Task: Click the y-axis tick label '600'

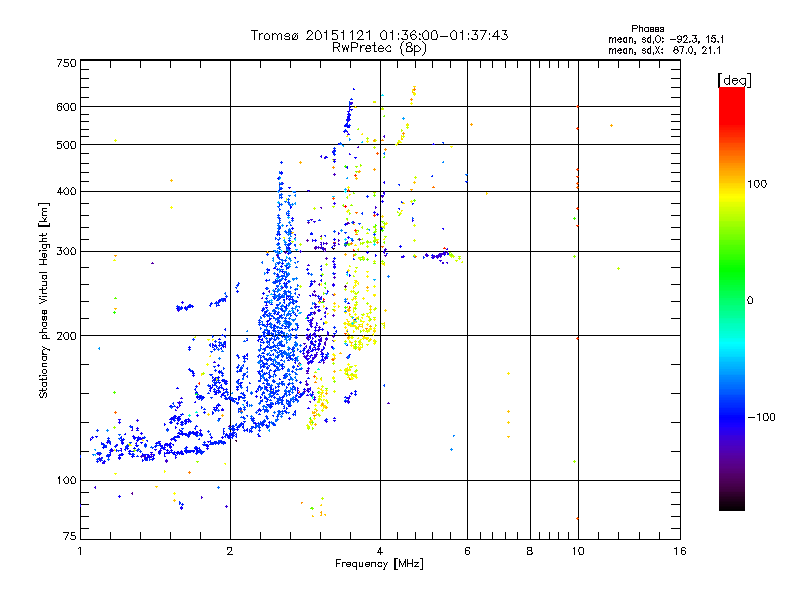Action: coord(67,107)
